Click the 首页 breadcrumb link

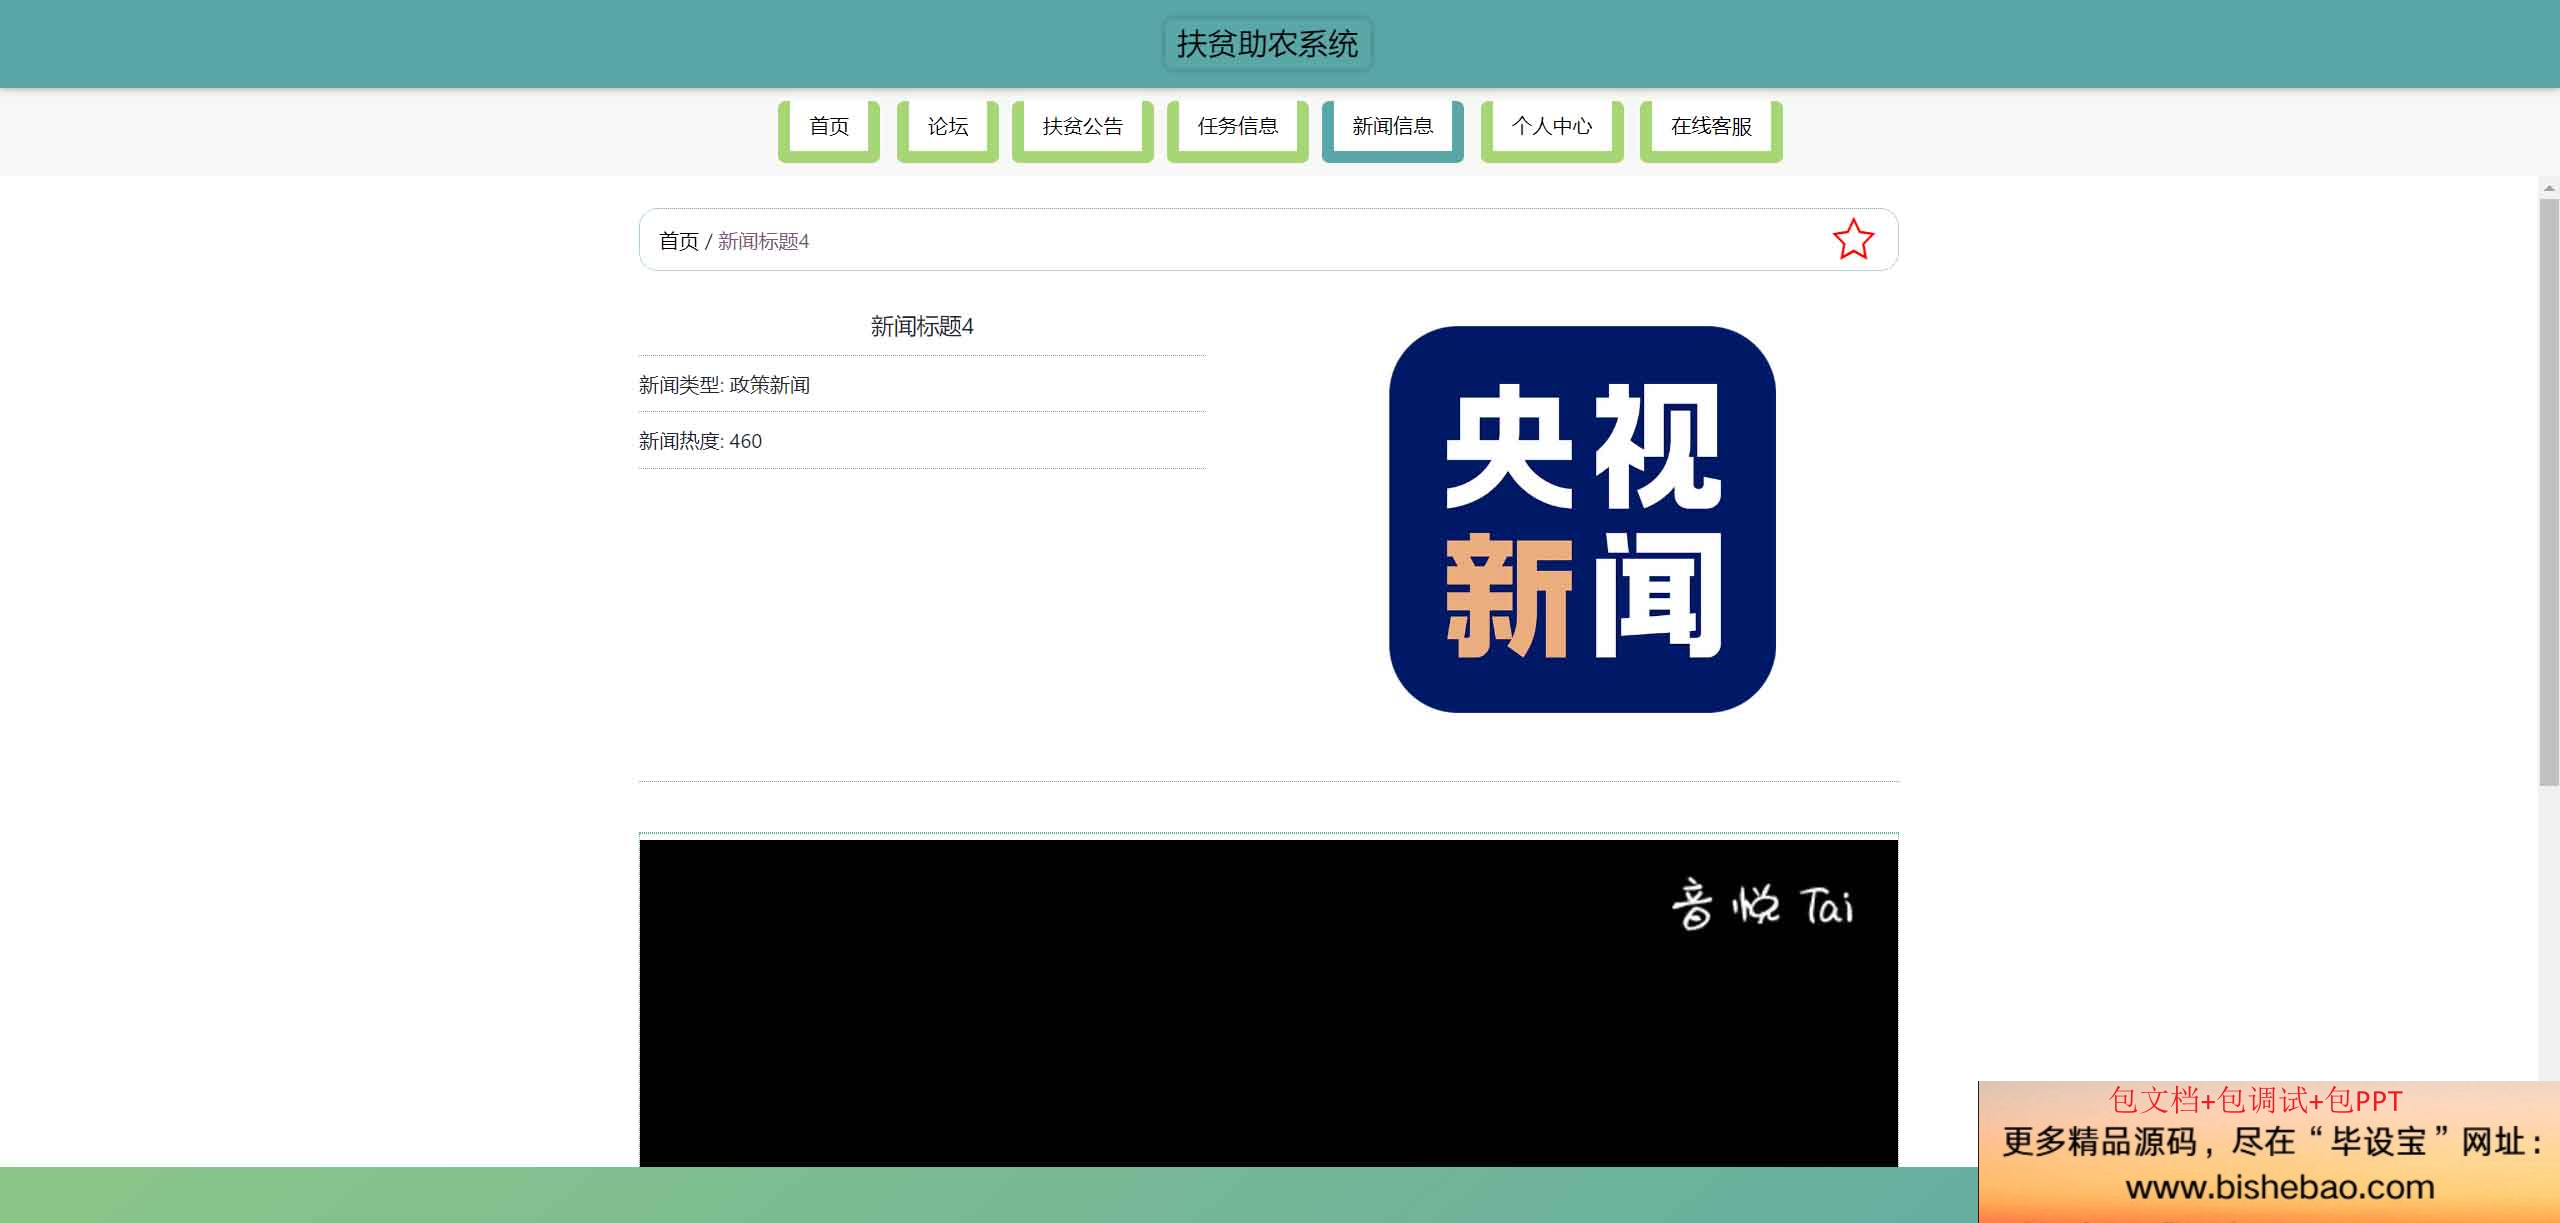[x=679, y=241]
